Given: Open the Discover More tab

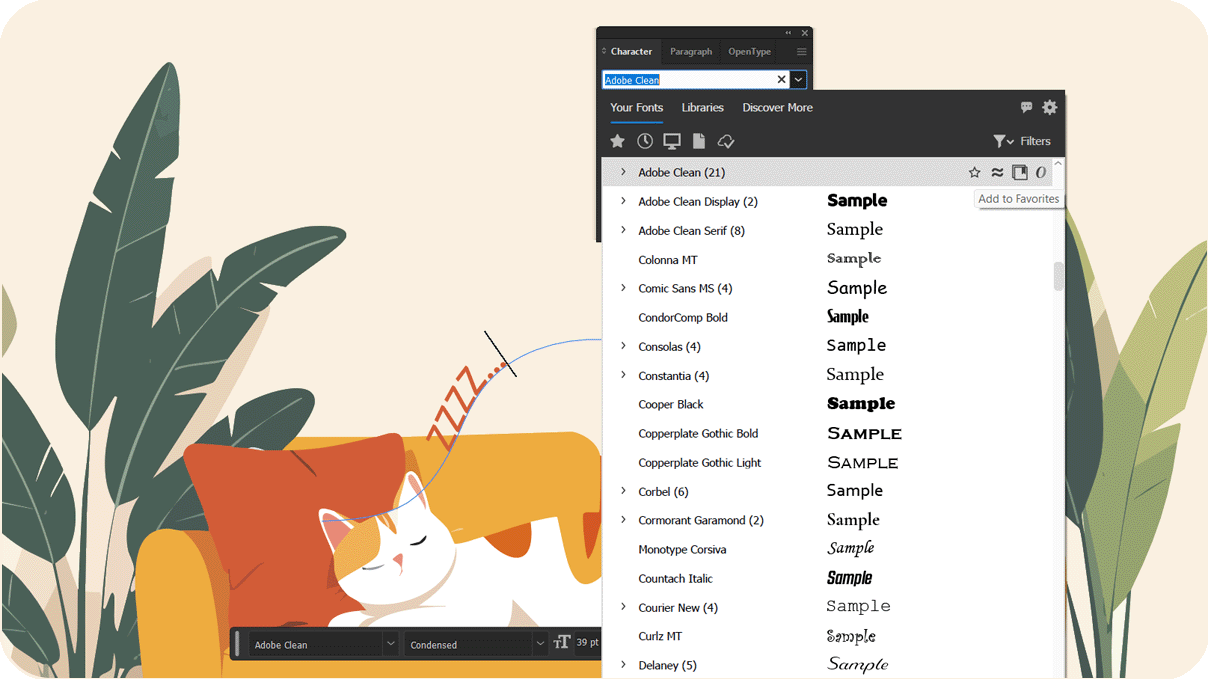Looking at the screenshot, I should [x=777, y=107].
